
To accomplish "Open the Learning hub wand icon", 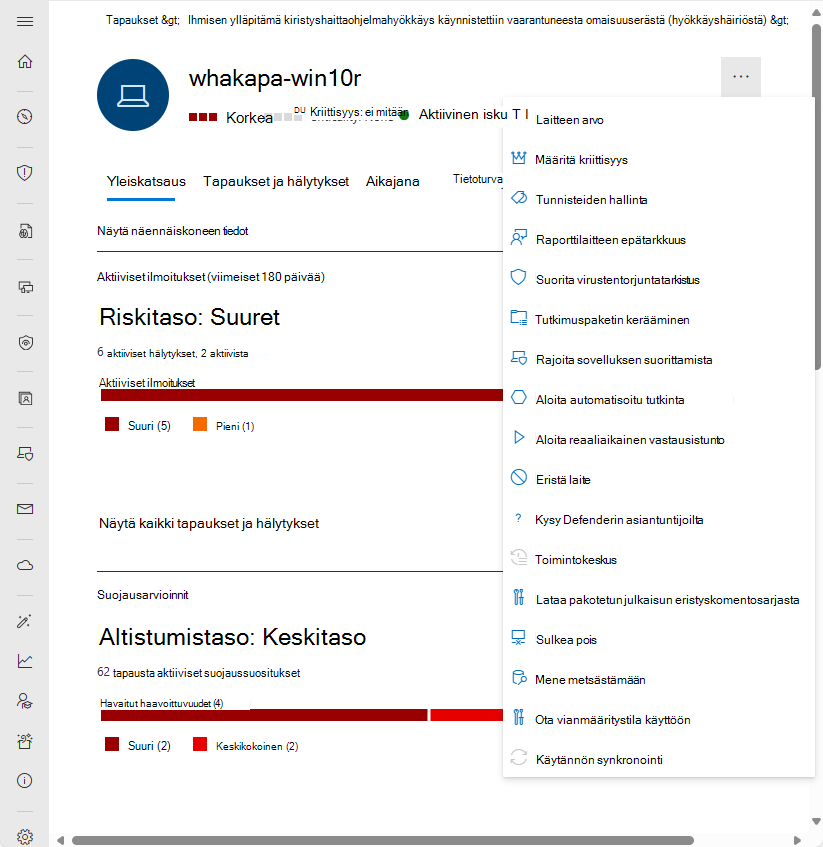I will (26, 620).
